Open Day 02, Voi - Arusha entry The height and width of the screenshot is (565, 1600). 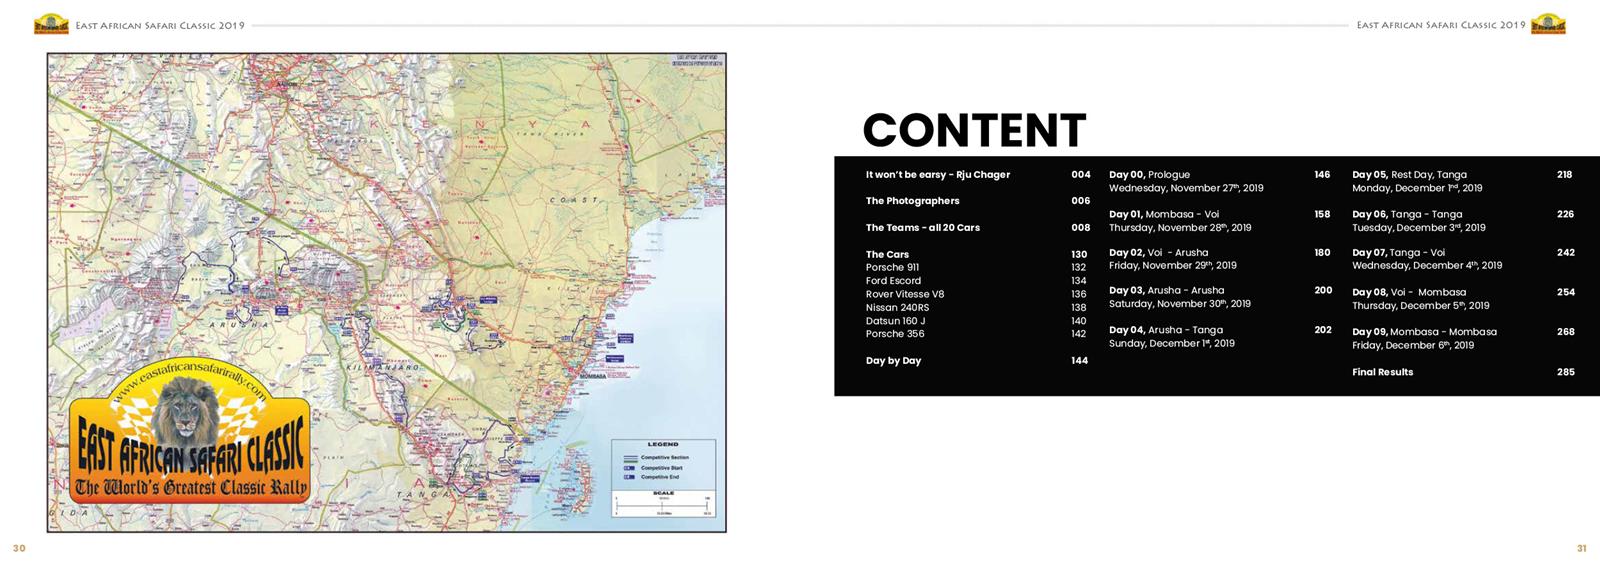pos(1158,253)
